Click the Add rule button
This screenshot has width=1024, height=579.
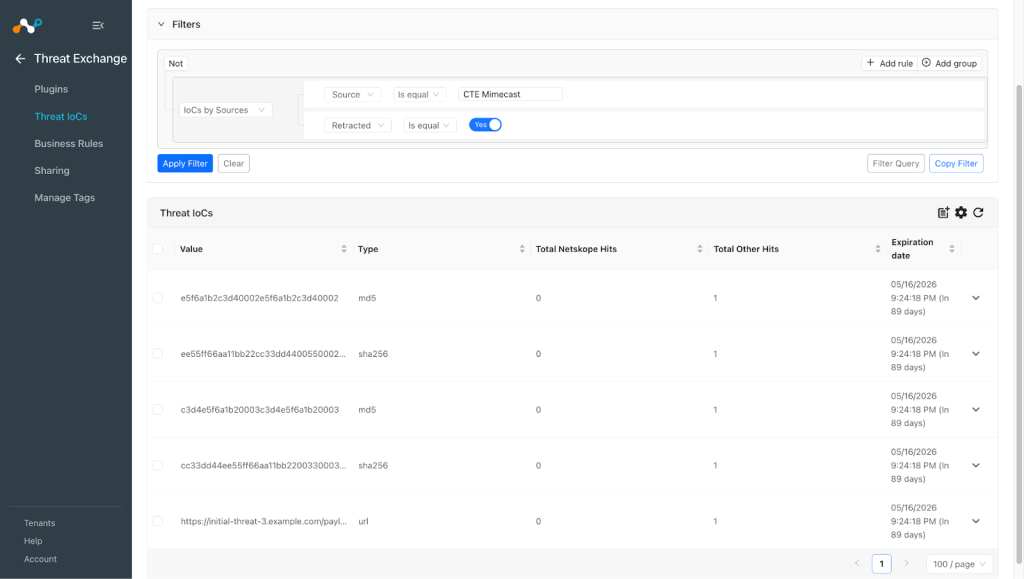coord(889,63)
